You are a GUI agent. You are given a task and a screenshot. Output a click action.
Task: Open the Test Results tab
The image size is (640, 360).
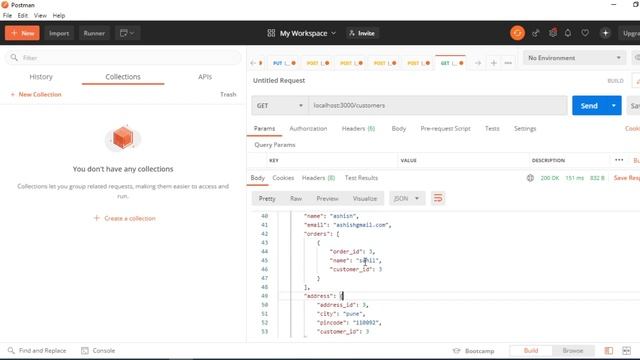(x=361, y=178)
